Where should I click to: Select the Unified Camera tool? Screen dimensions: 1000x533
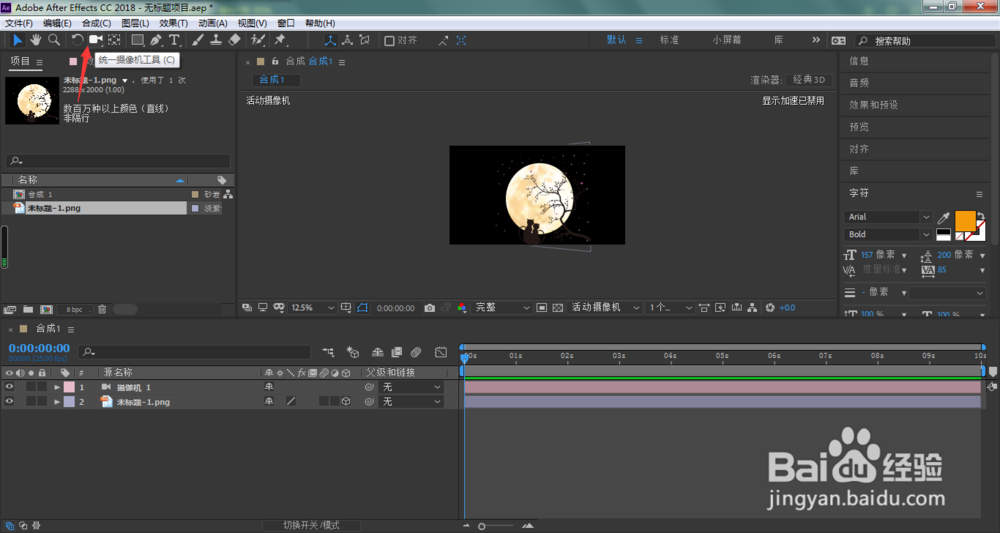pos(96,40)
